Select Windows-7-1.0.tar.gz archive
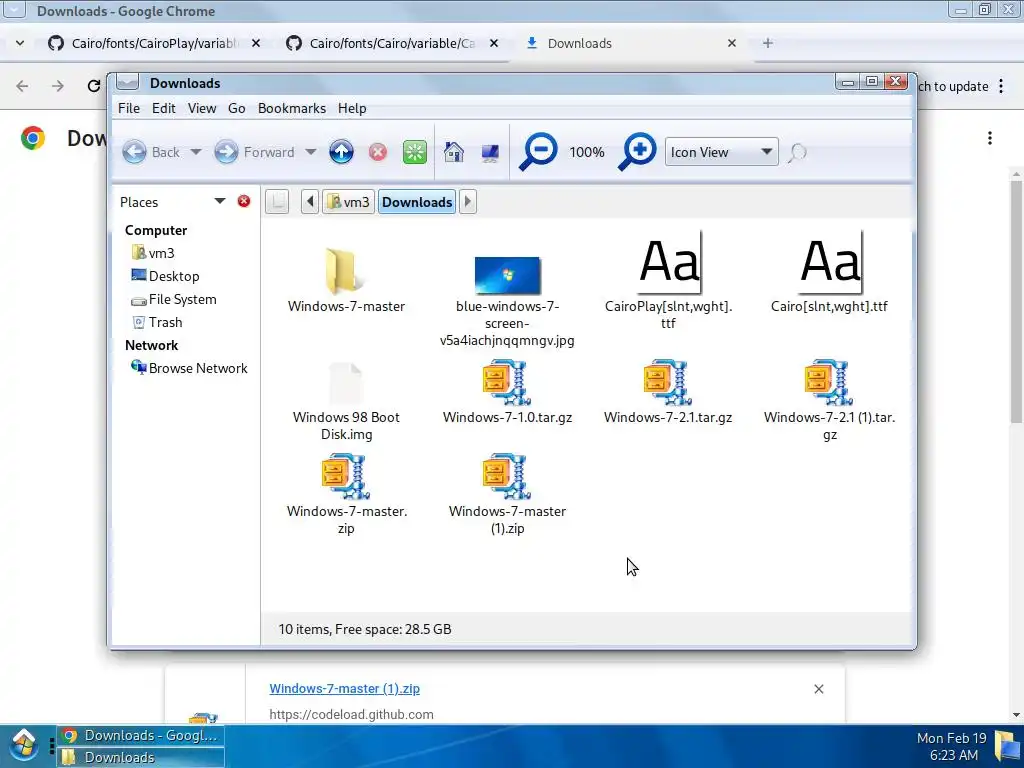The image size is (1024, 768). (x=507, y=392)
